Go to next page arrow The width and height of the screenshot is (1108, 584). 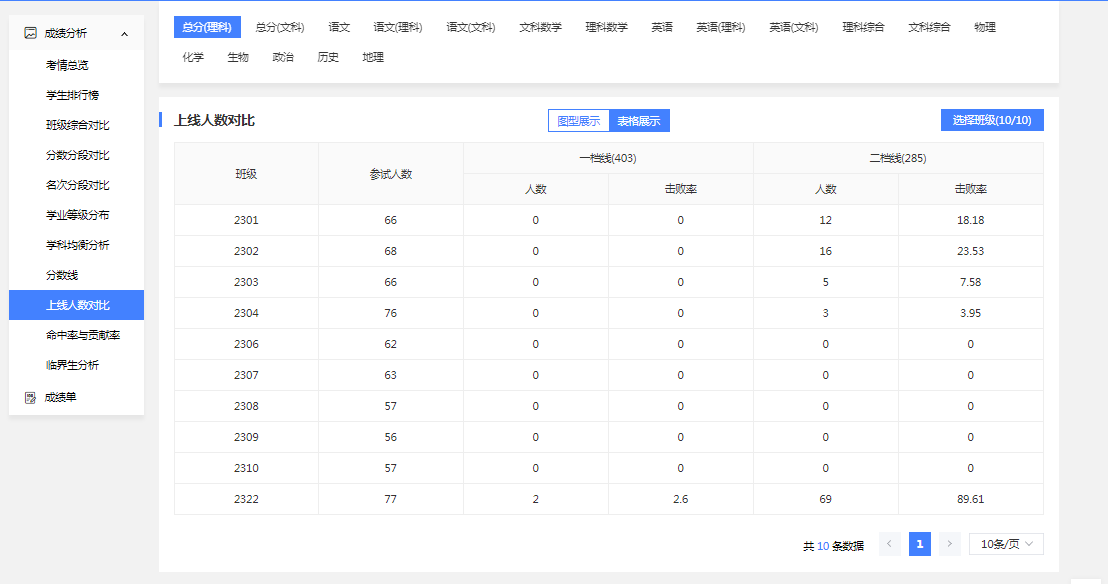(950, 544)
